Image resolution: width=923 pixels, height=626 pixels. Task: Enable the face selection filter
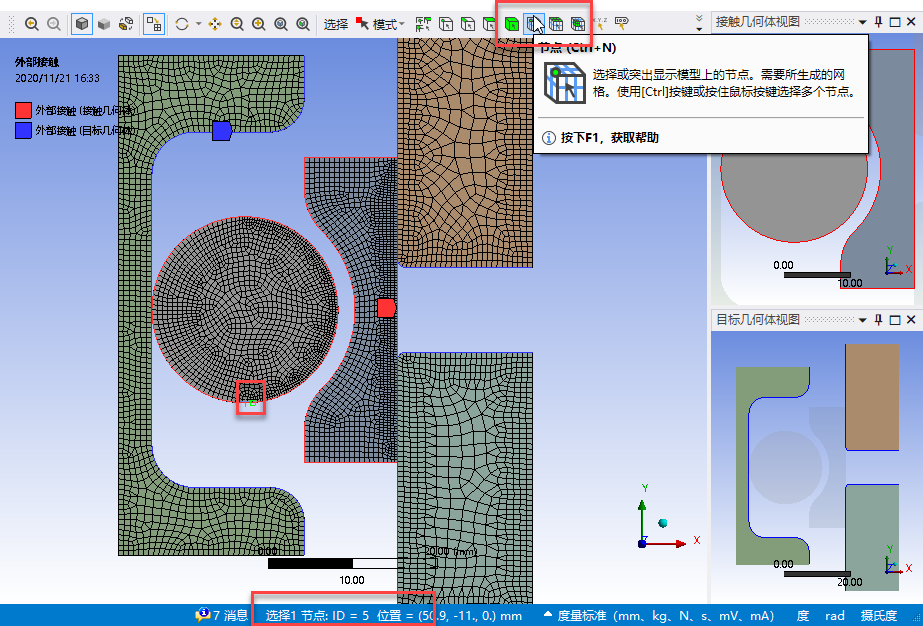(489, 24)
